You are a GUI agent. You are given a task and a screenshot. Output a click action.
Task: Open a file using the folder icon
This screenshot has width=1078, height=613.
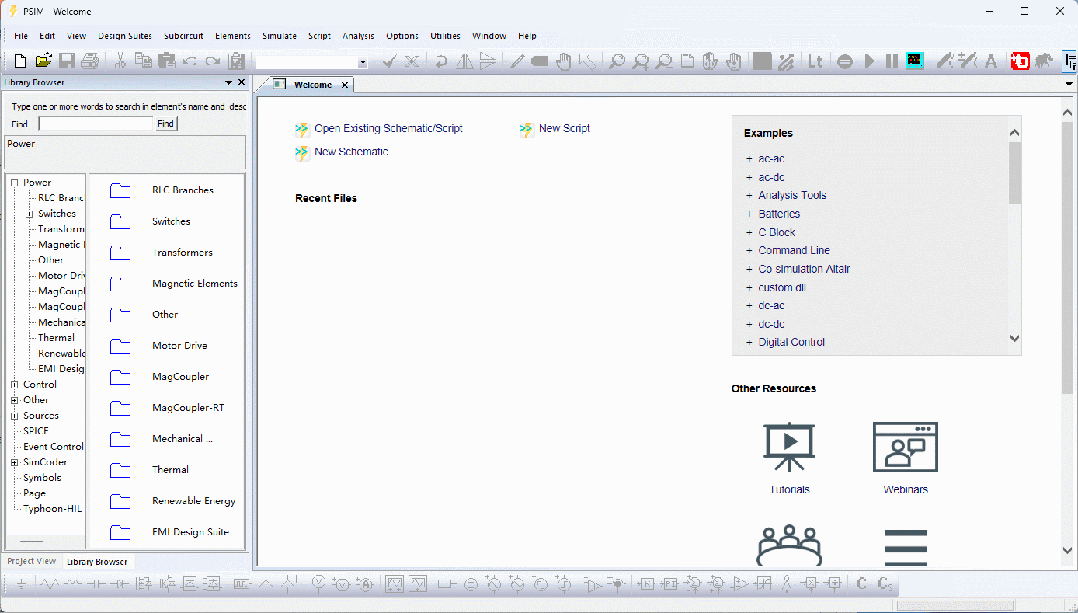pos(43,61)
